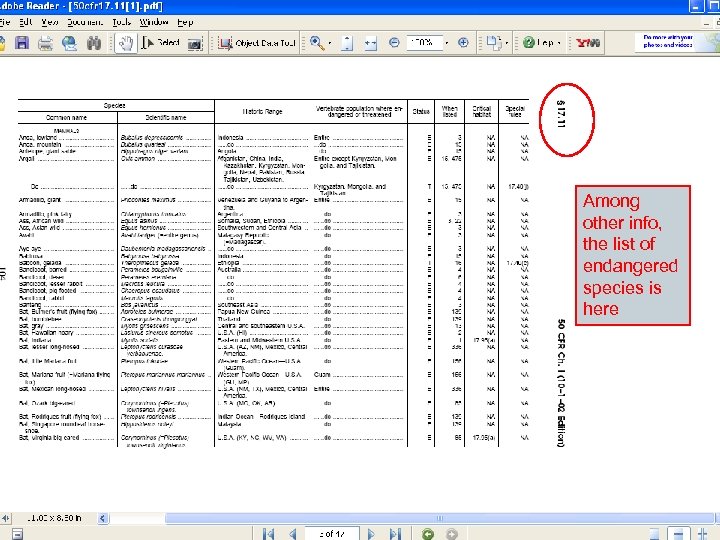The image size is (720, 540).
Task: Click the grey Next View button
Action: point(452,534)
